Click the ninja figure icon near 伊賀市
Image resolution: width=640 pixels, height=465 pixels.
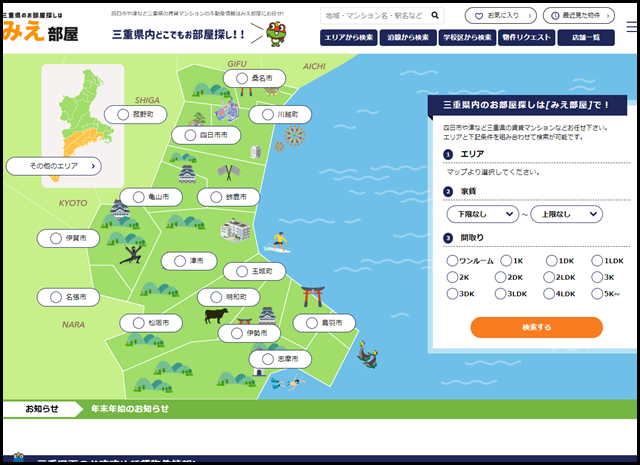130,253
